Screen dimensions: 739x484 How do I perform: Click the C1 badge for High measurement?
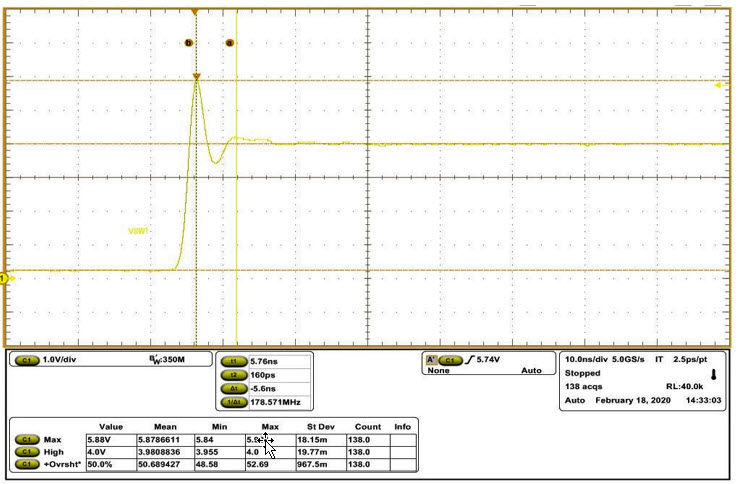(x=26, y=452)
